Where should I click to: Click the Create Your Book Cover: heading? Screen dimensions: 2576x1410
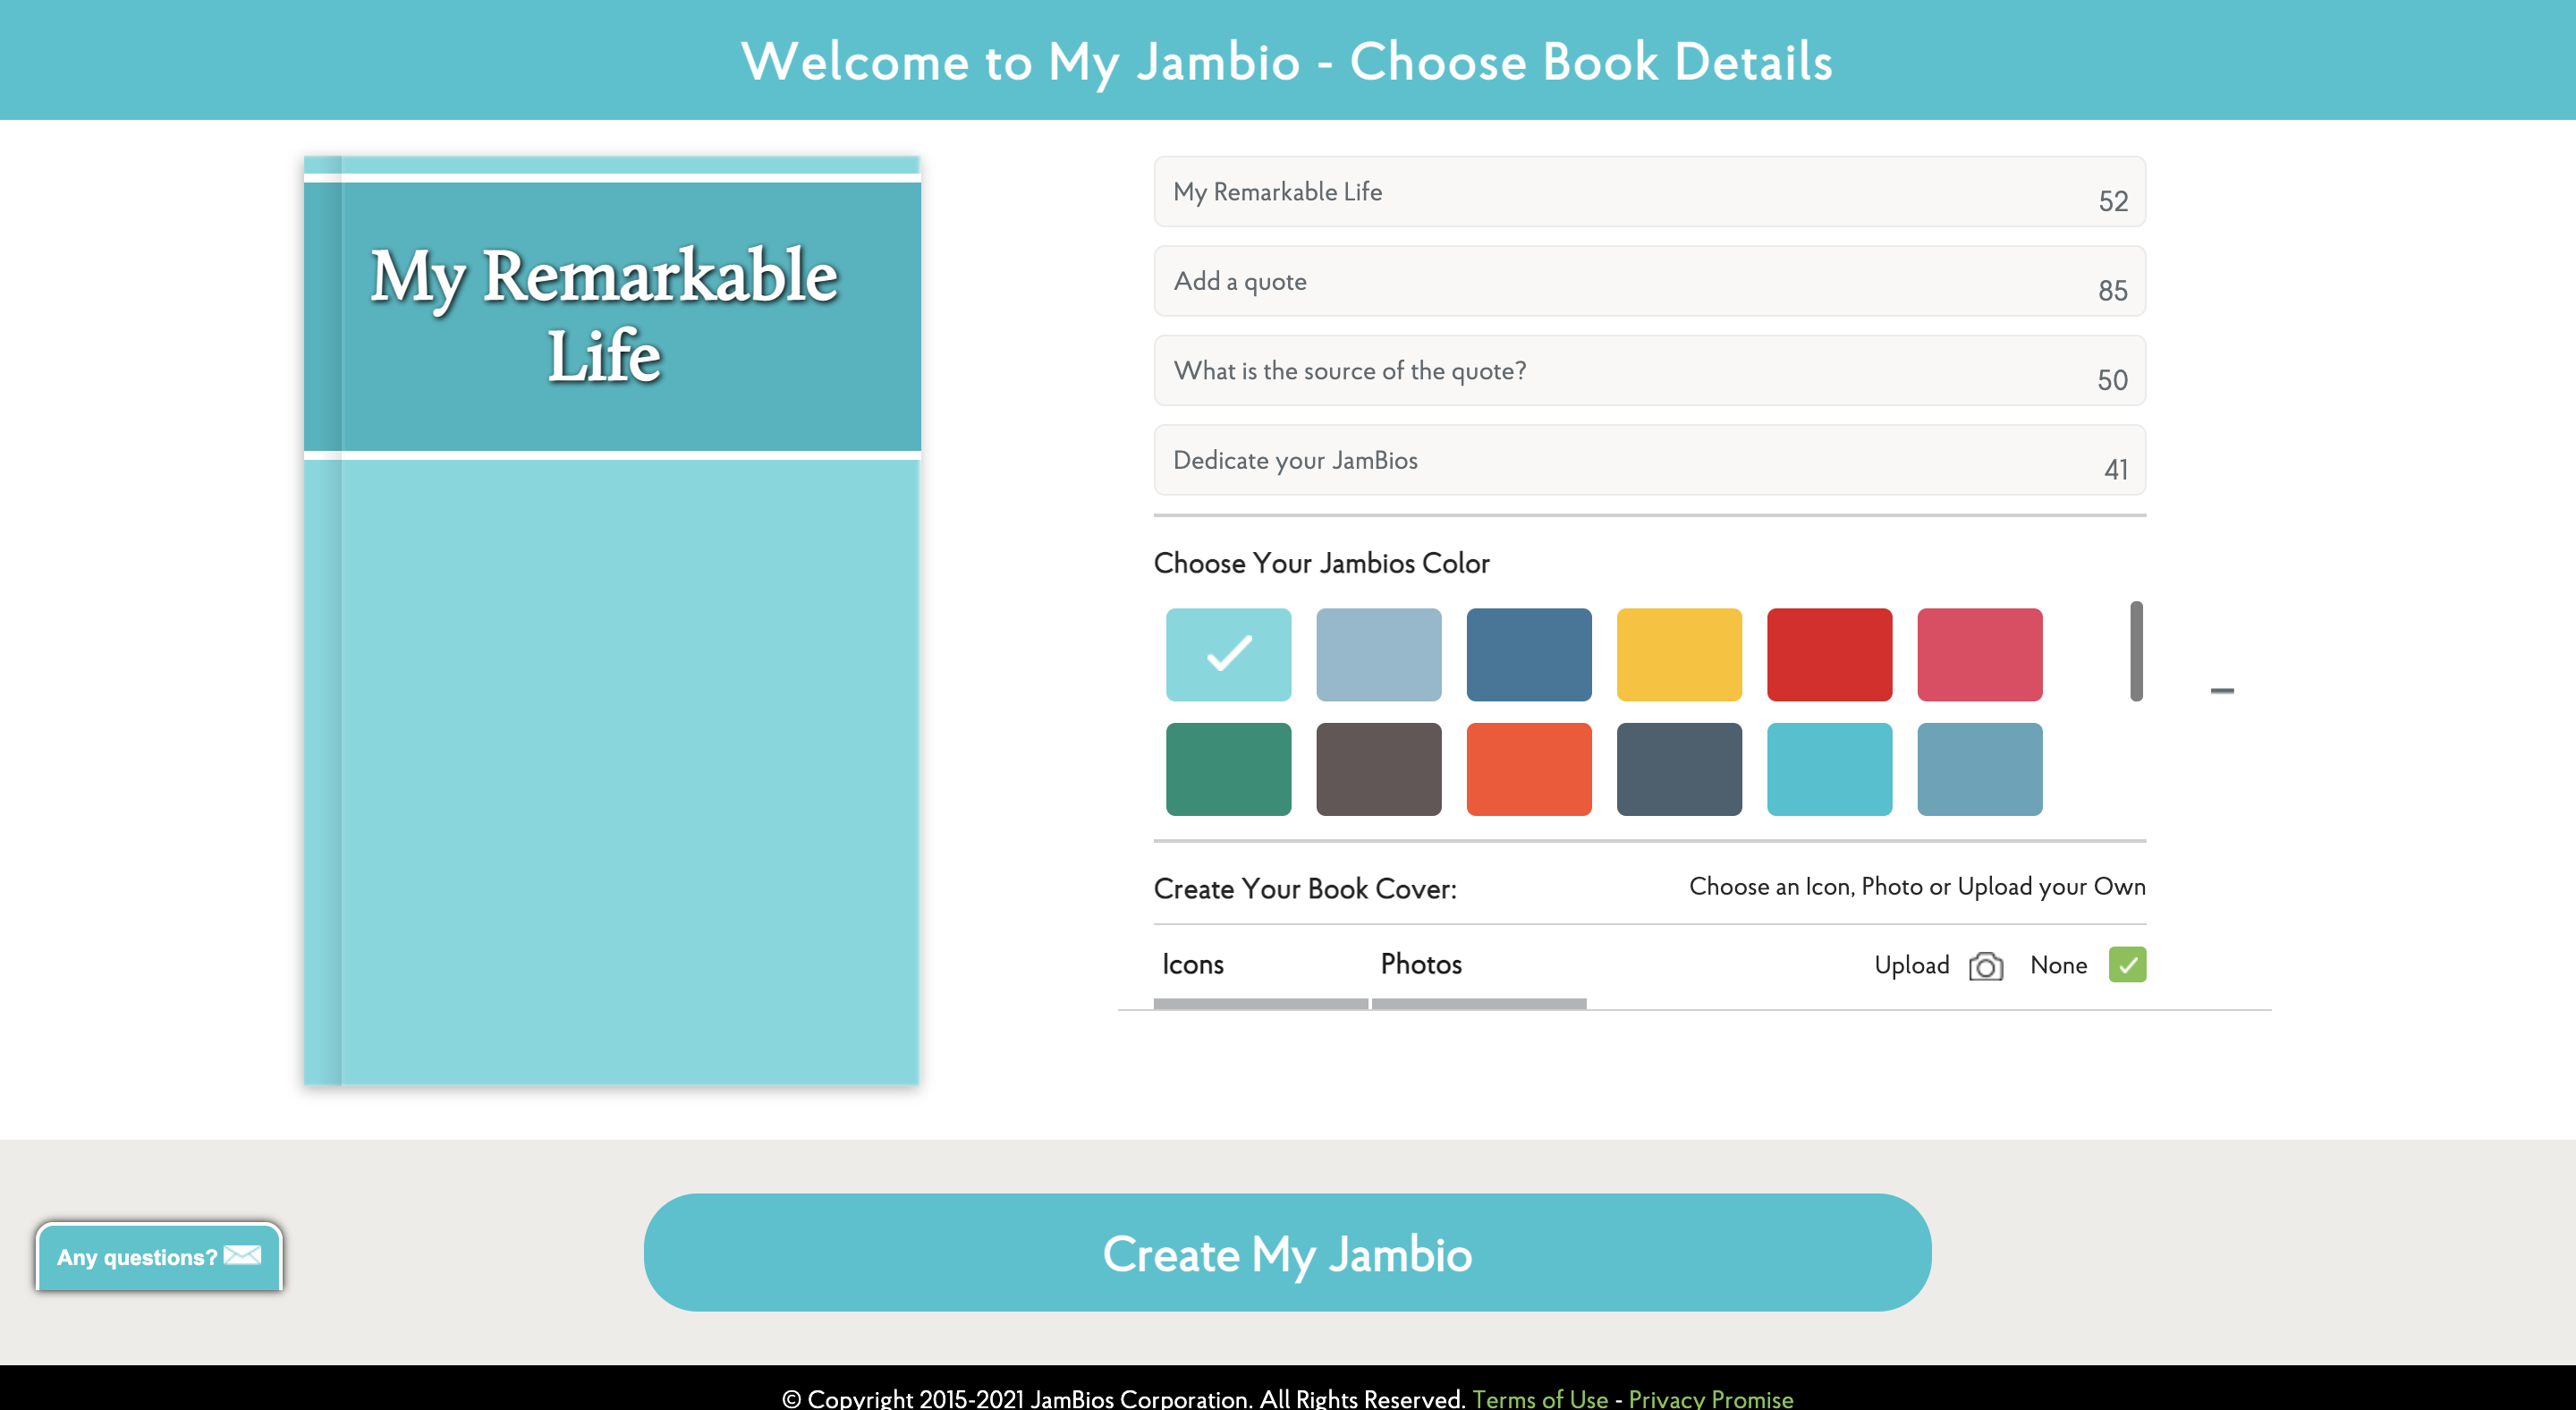point(1305,888)
